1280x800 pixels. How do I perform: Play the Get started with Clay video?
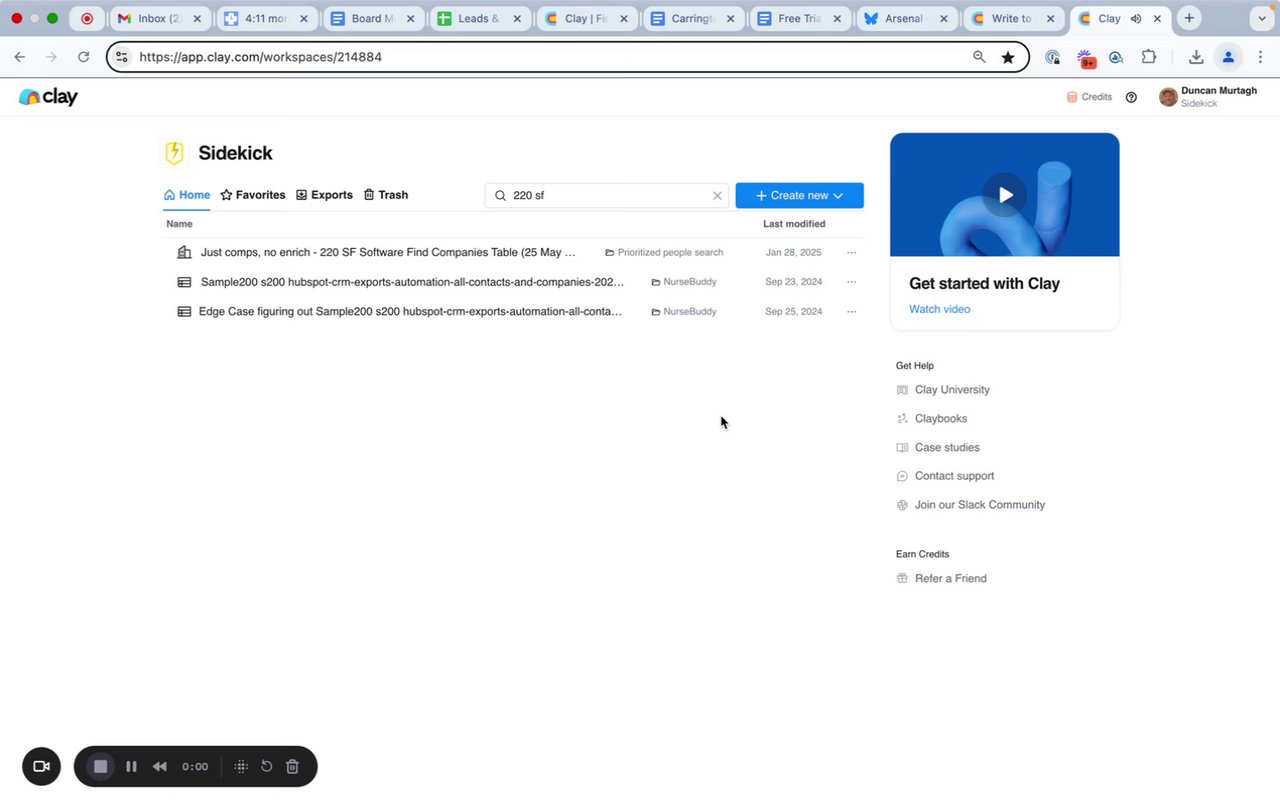click(x=1005, y=195)
